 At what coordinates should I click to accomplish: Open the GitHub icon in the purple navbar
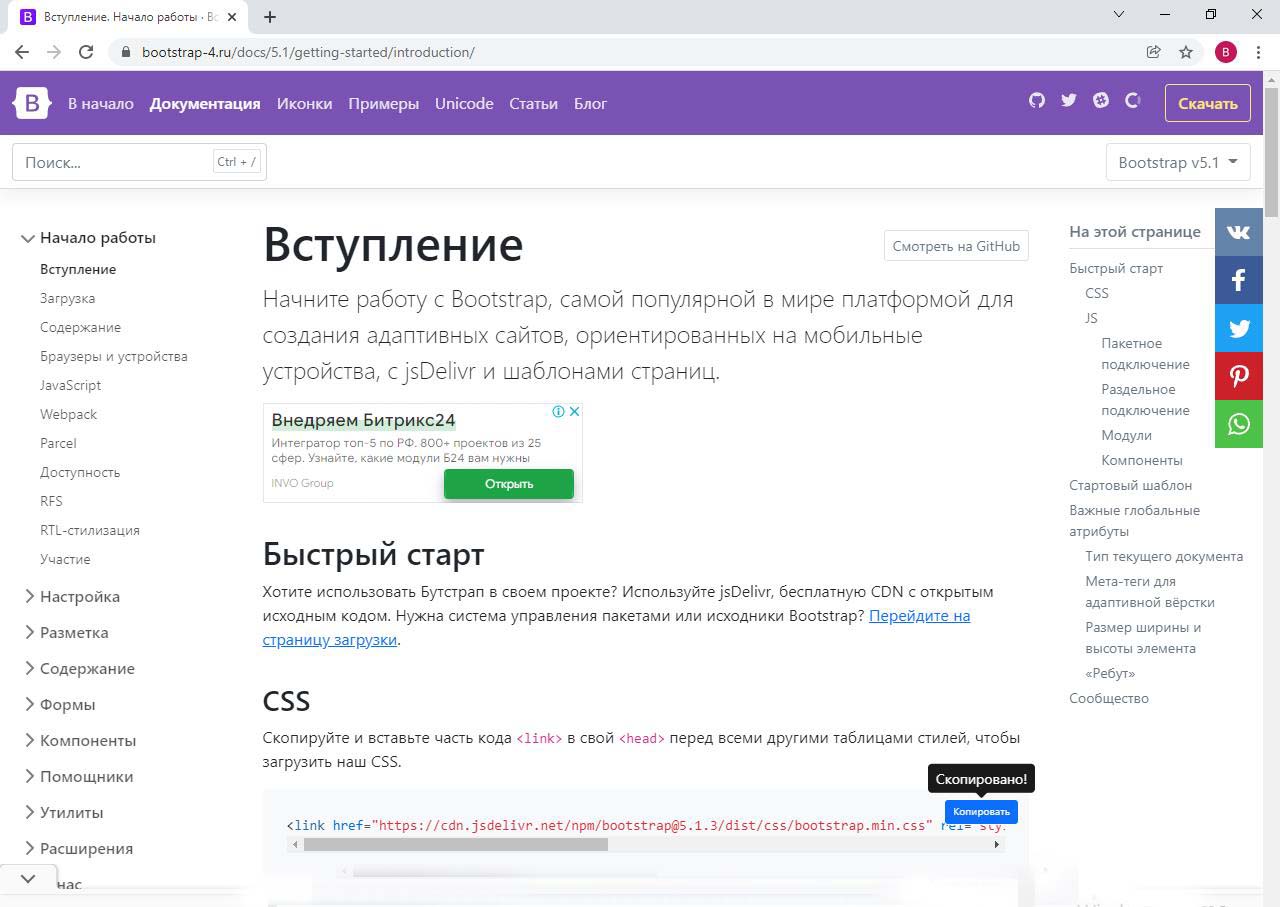1037,100
